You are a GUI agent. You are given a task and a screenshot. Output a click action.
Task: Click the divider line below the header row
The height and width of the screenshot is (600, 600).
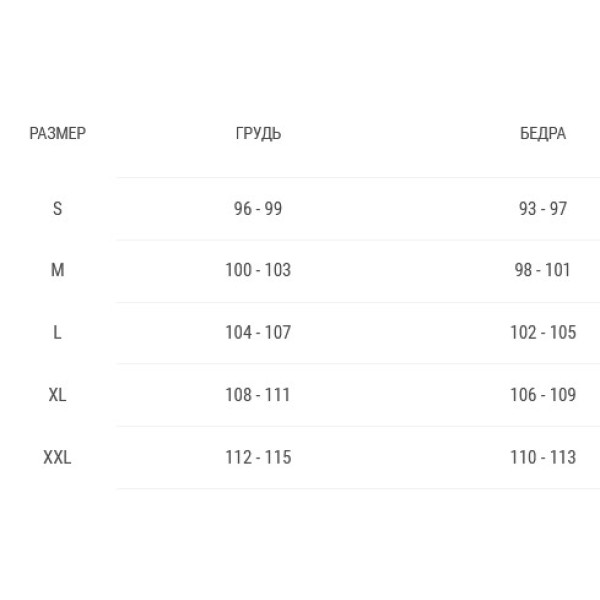(358, 178)
